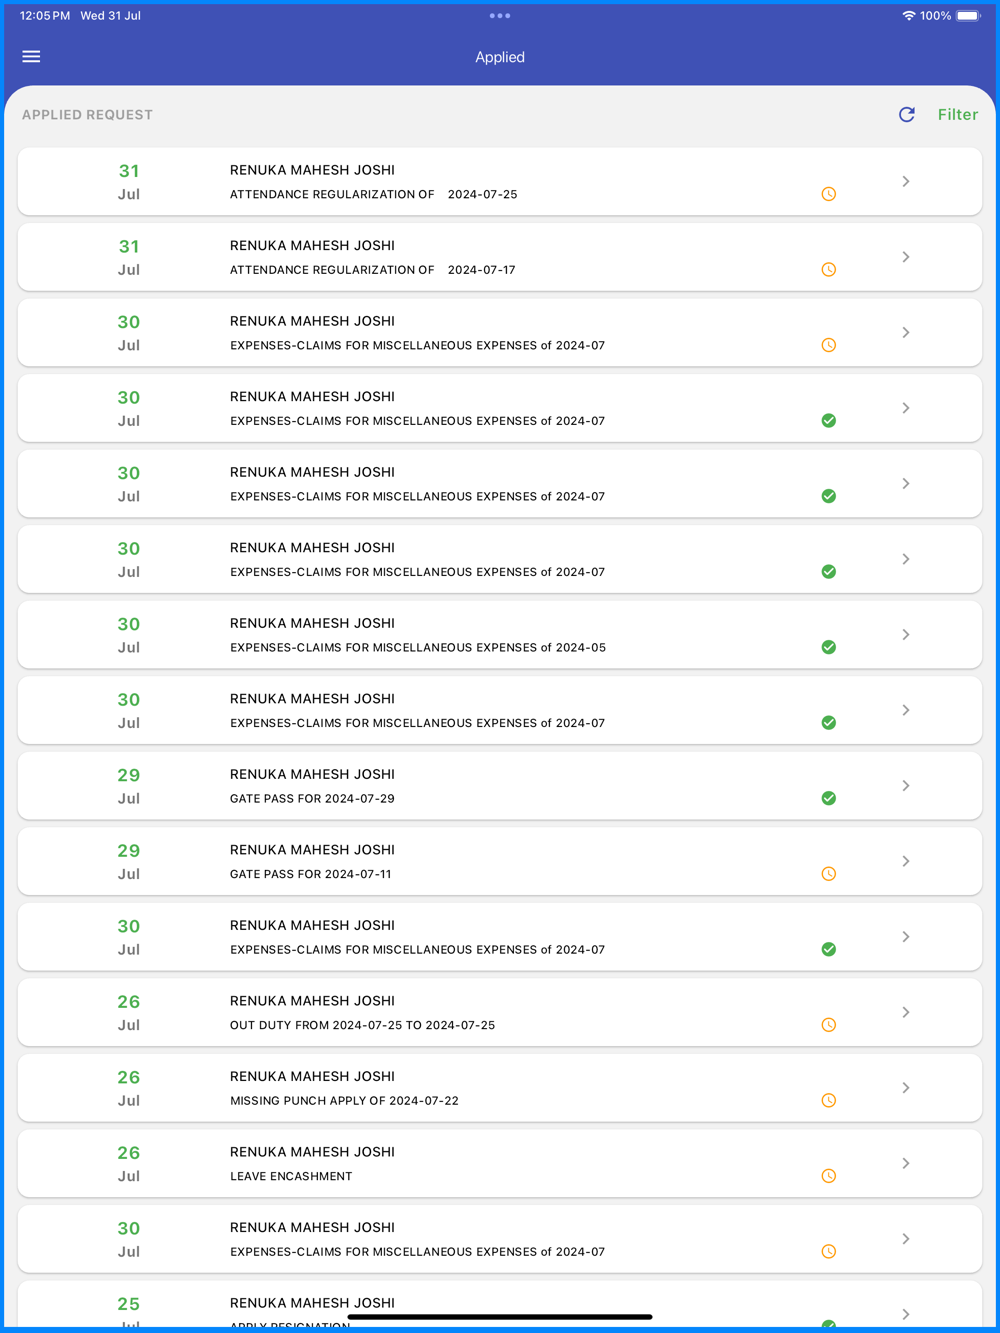
Task: Click employee name on Leave Encashment row
Action: click(x=312, y=1152)
